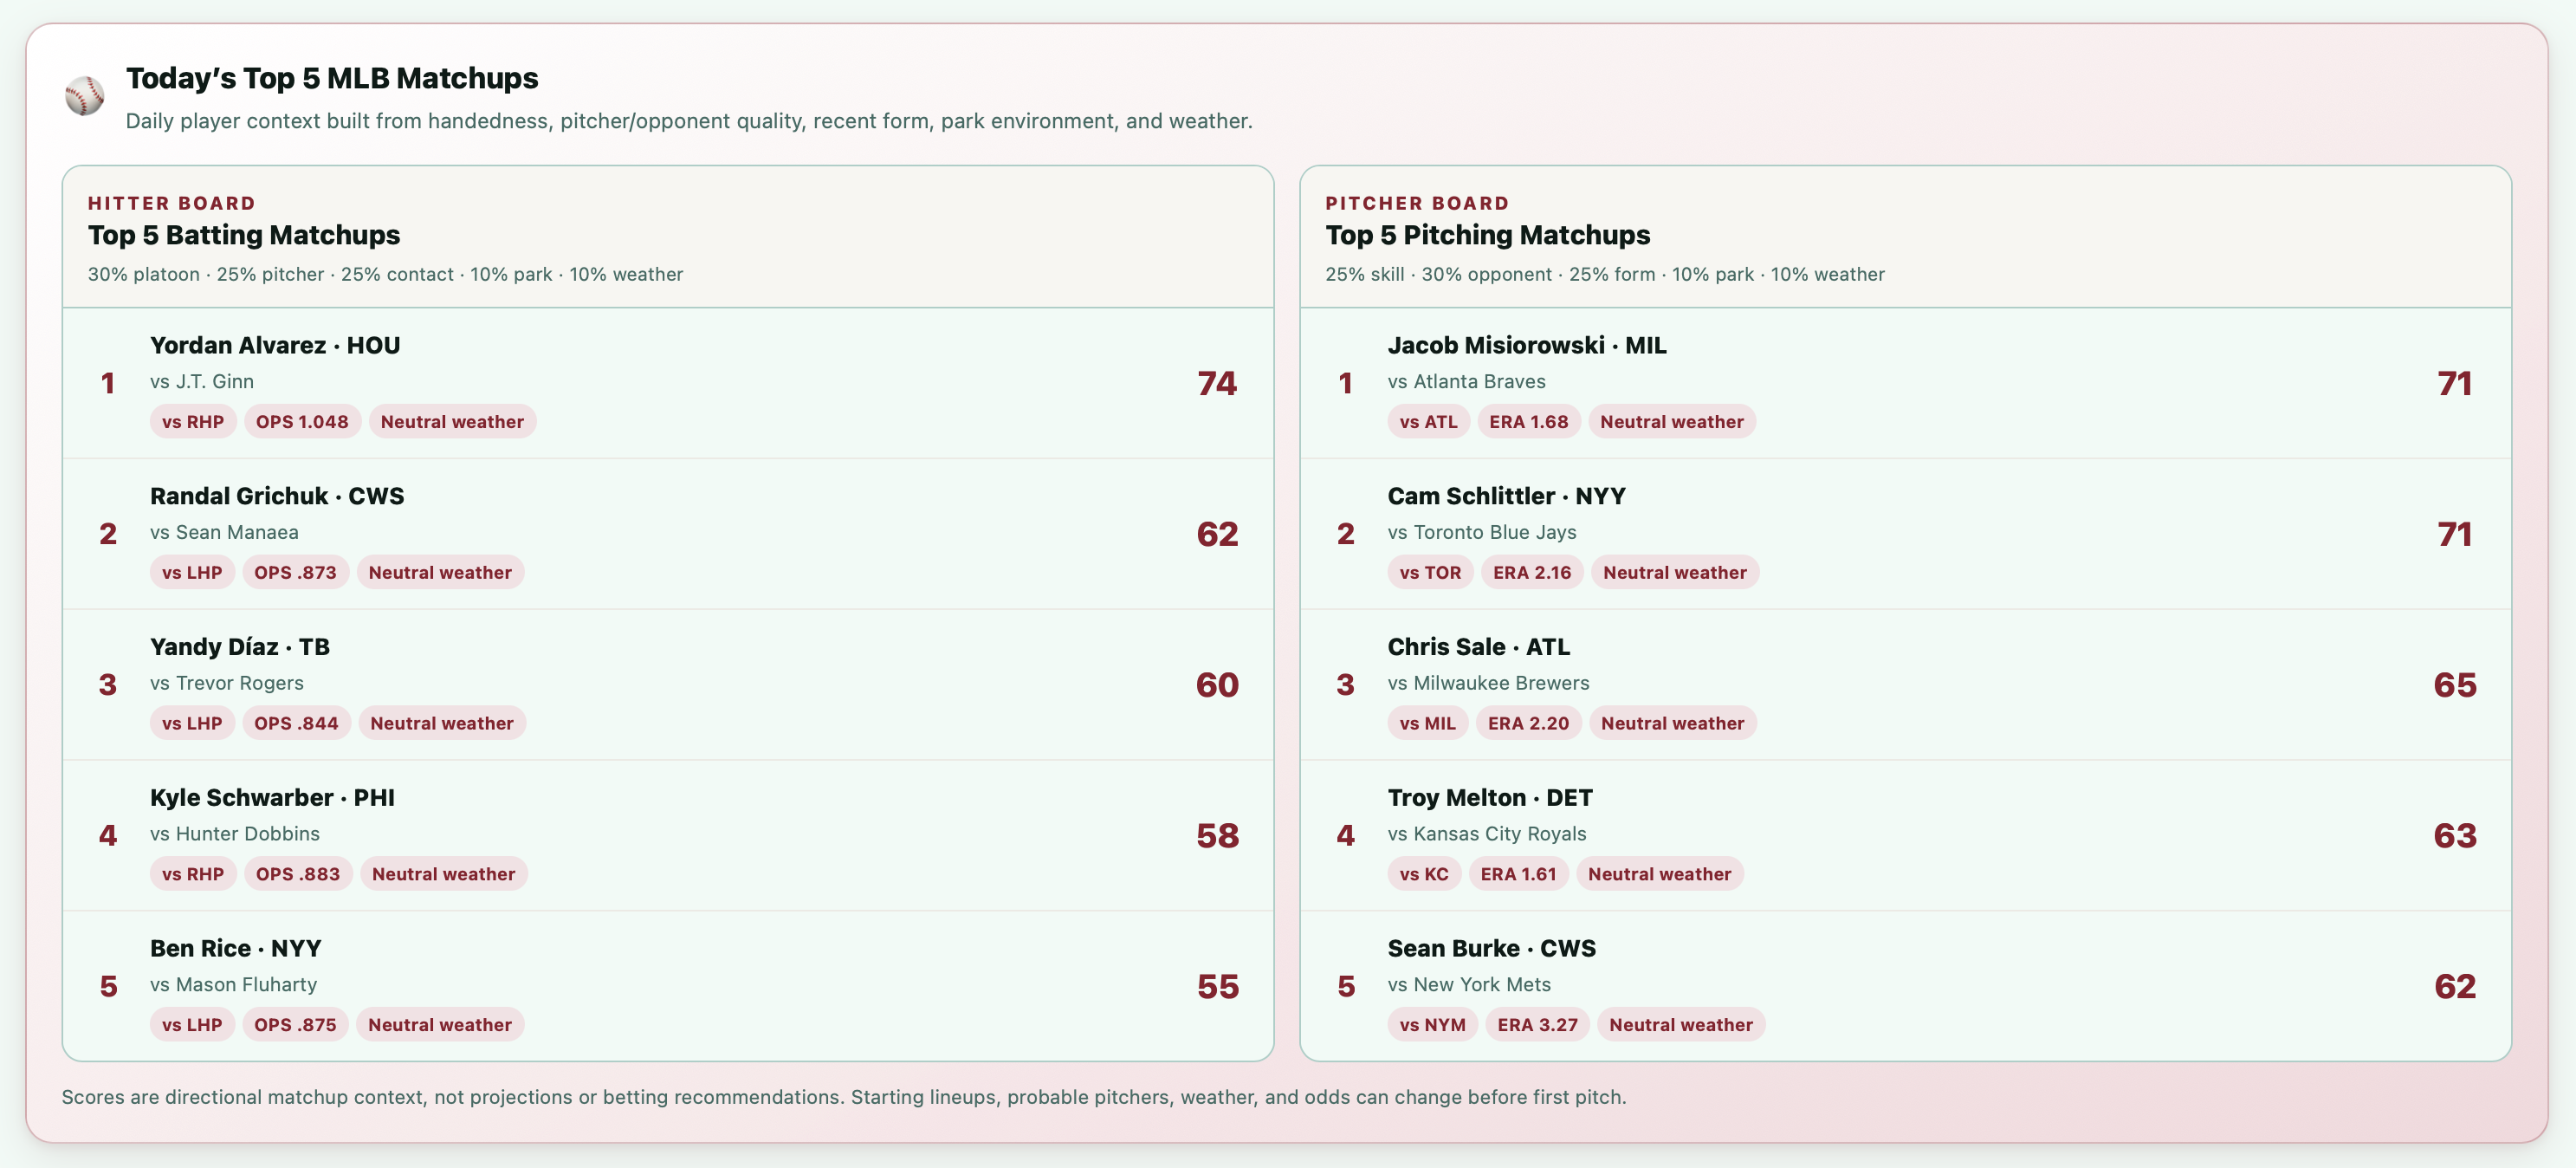Select the PITCHER BOARD label
The width and height of the screenshot is (2576, 1168).
click(x=1417, y=203)
